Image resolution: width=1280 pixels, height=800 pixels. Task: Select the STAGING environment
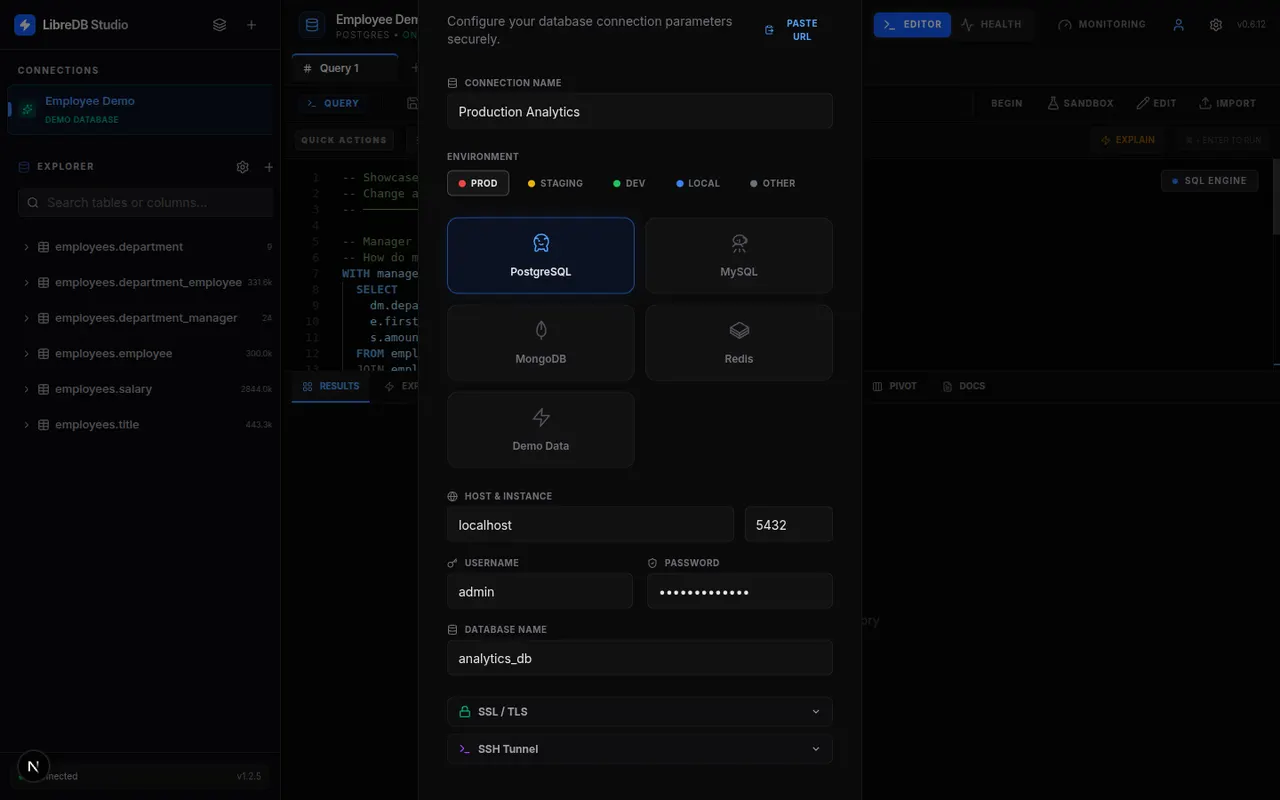pos(555,183)
